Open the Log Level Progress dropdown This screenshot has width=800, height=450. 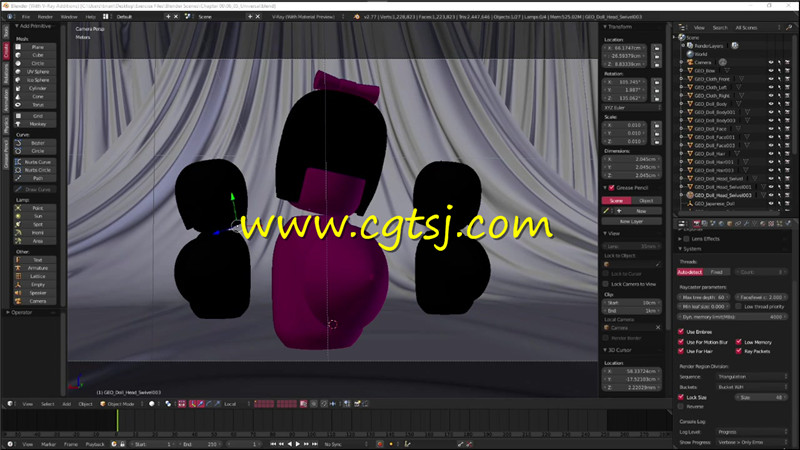click(x=752, y=432)
